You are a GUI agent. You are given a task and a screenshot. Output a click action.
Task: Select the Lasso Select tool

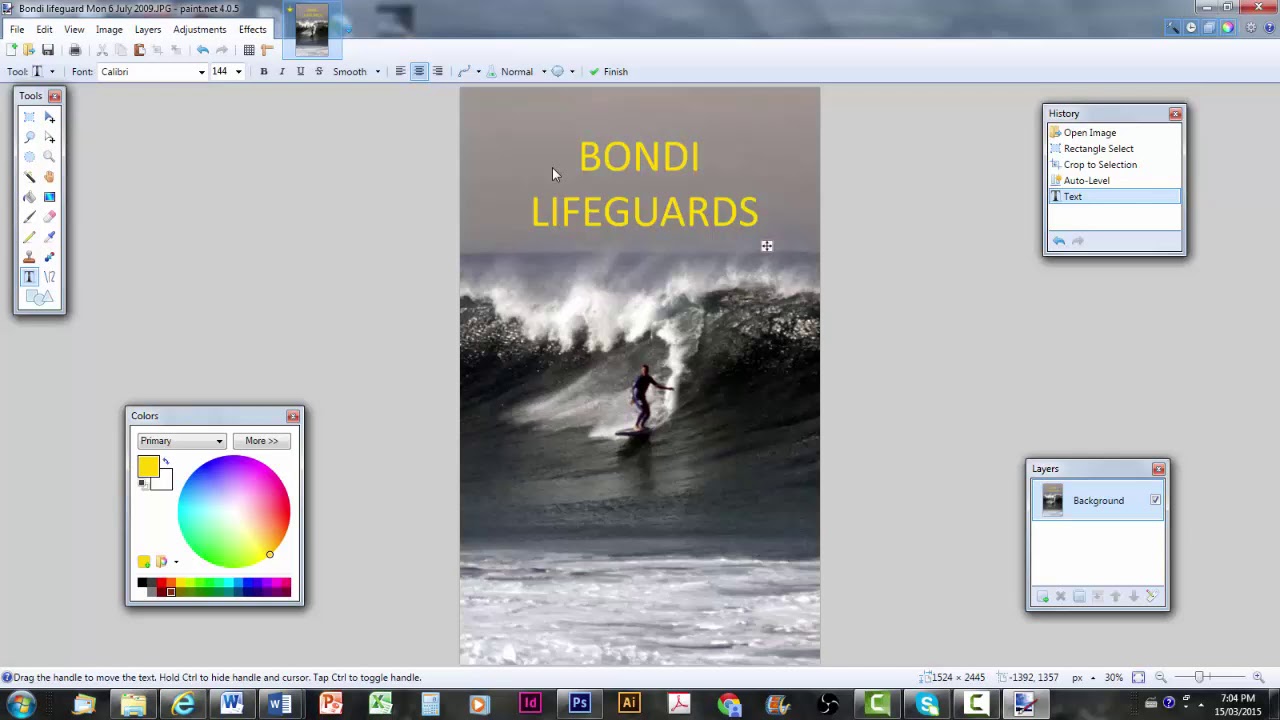29,137
